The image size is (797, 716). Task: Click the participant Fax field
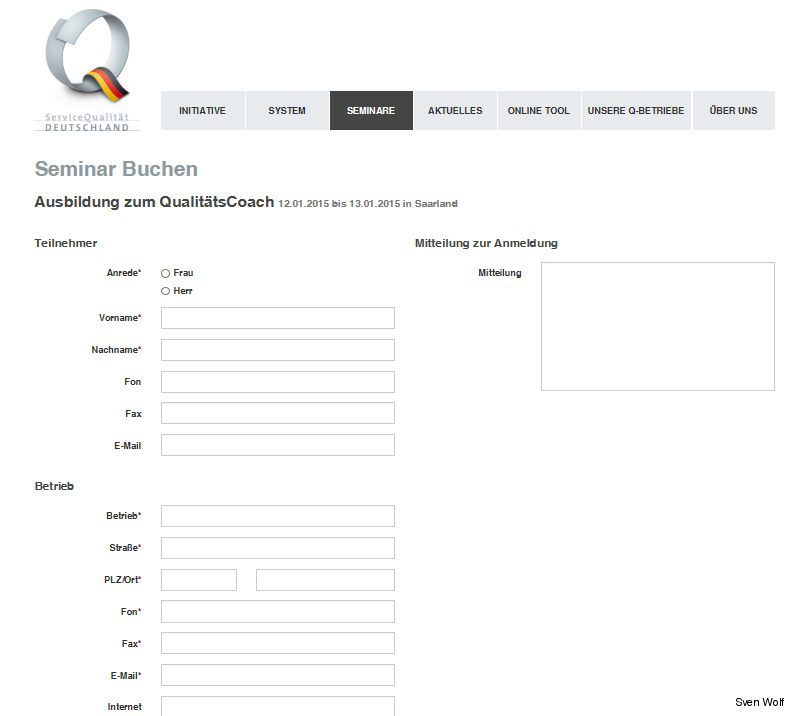(277, 413)
